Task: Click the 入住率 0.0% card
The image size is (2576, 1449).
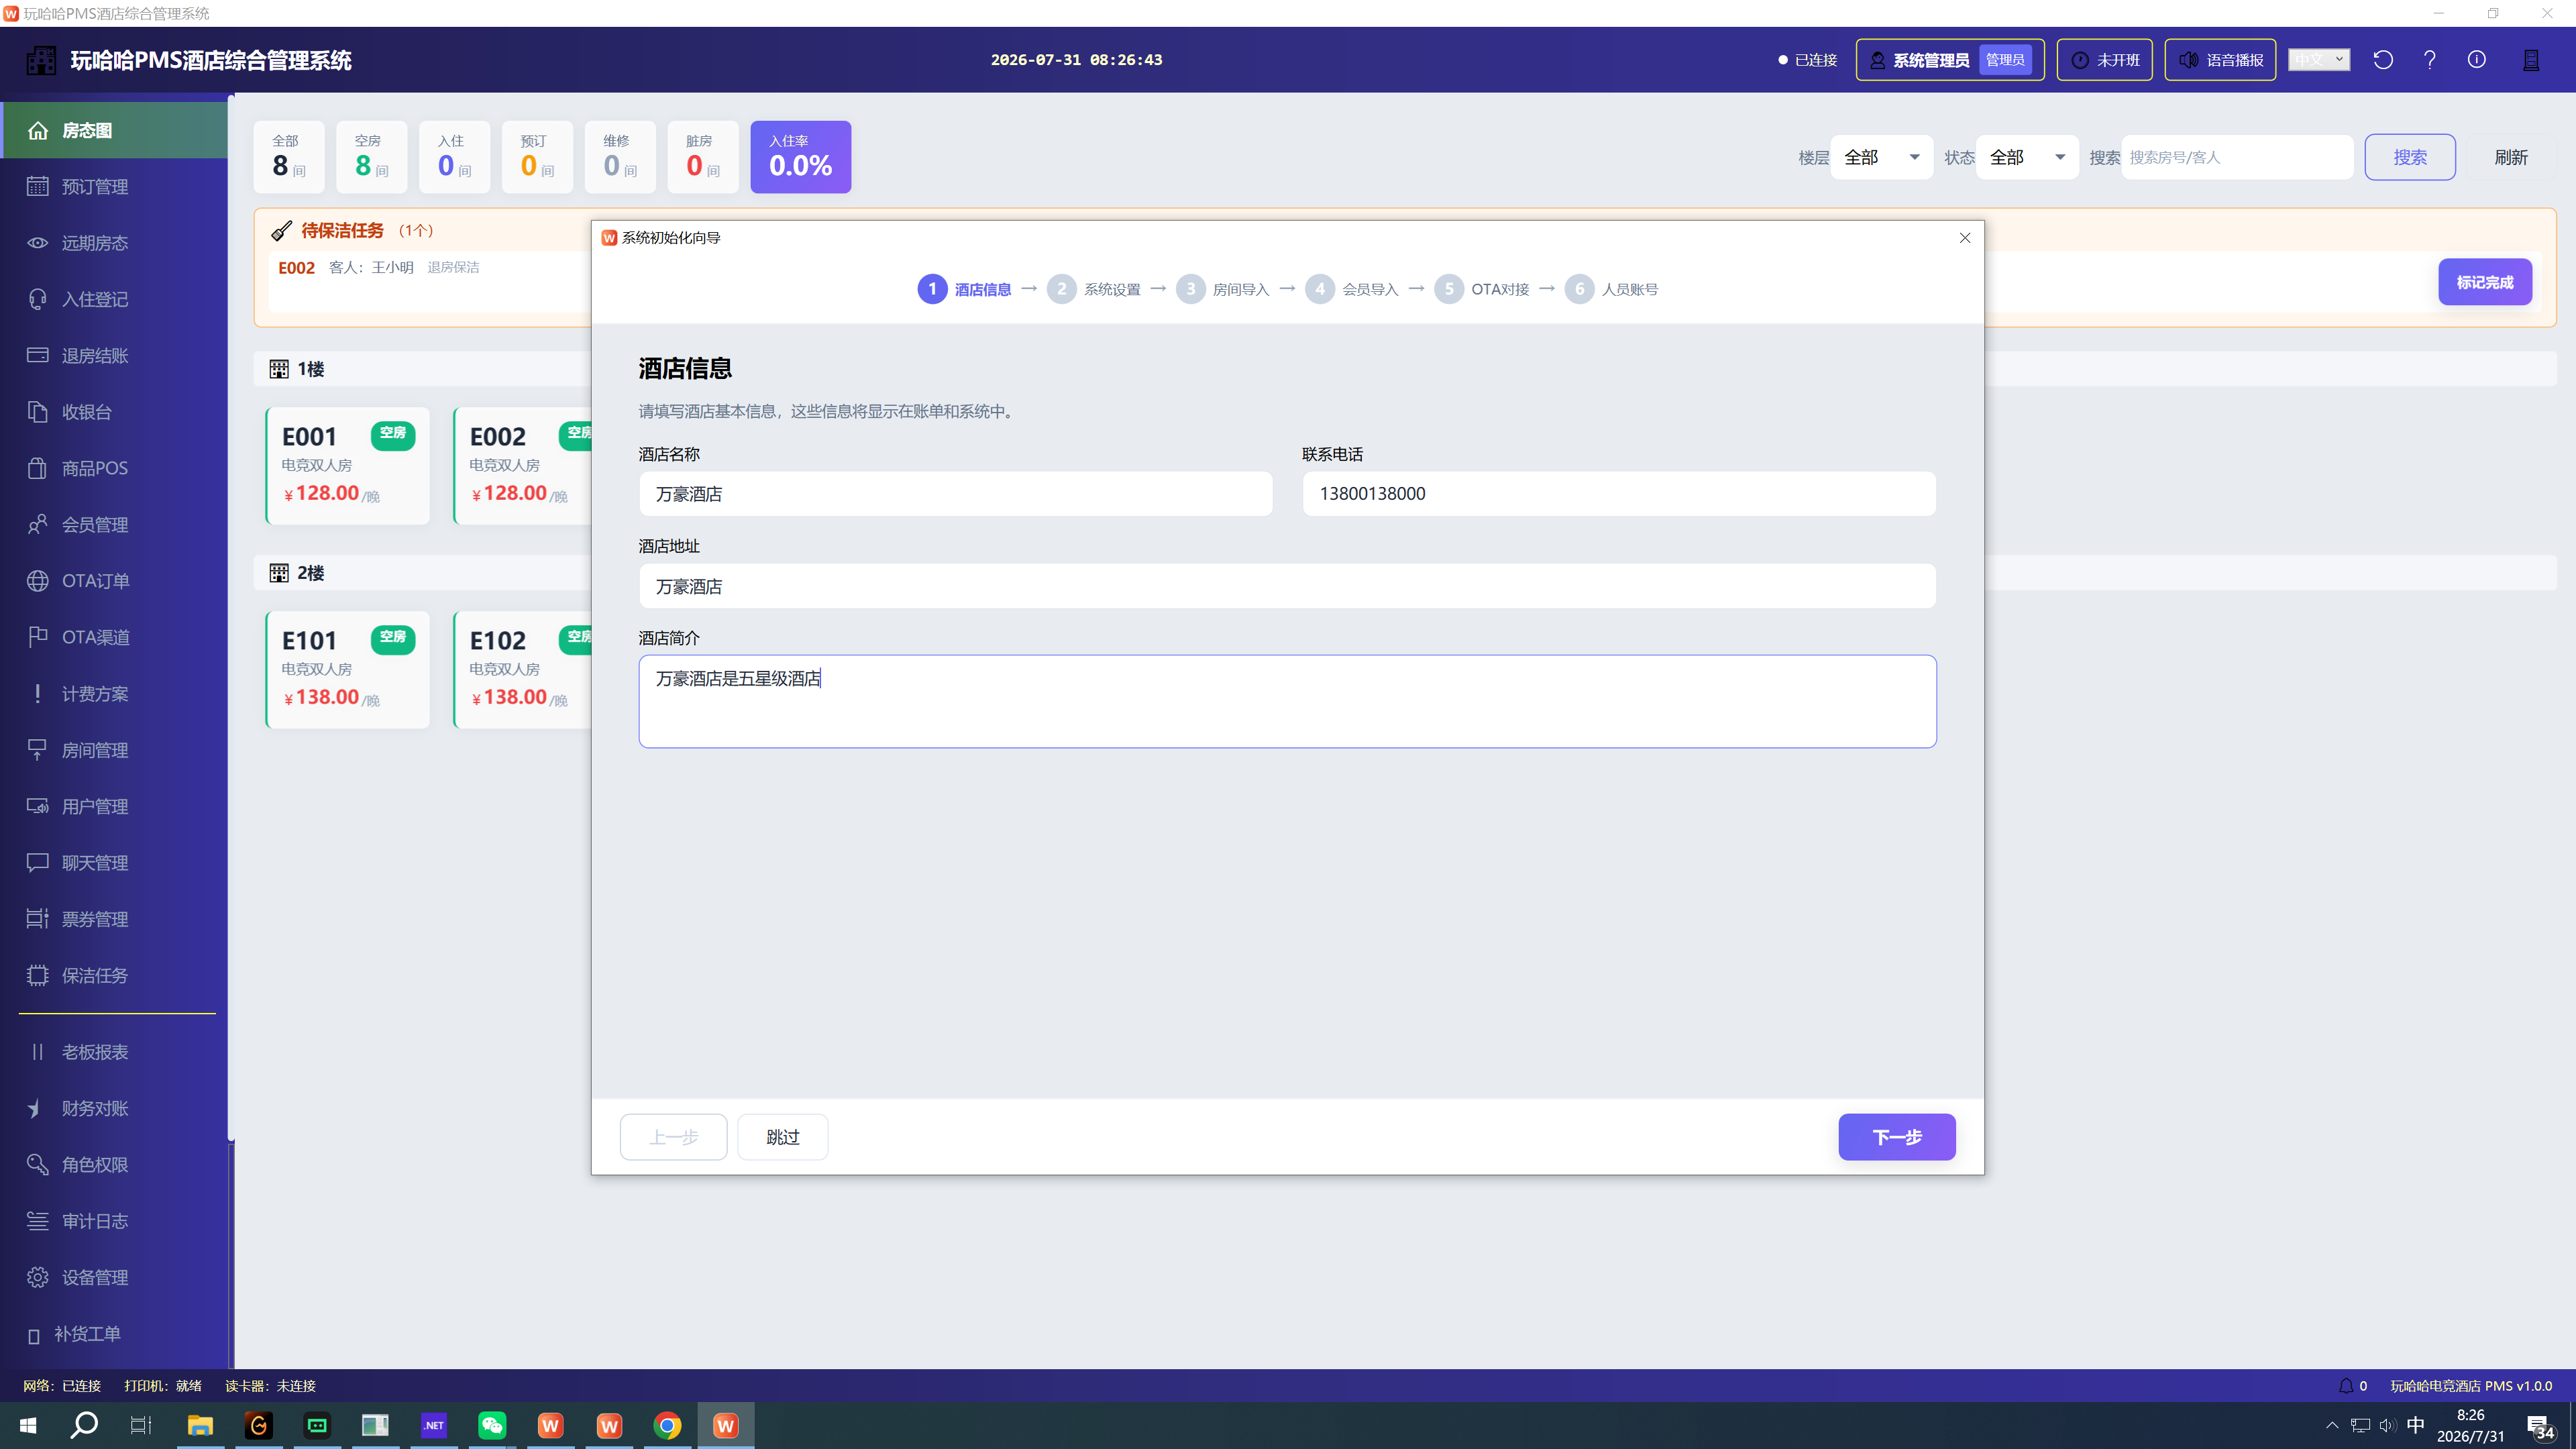Action: click(x=801, y=157)
